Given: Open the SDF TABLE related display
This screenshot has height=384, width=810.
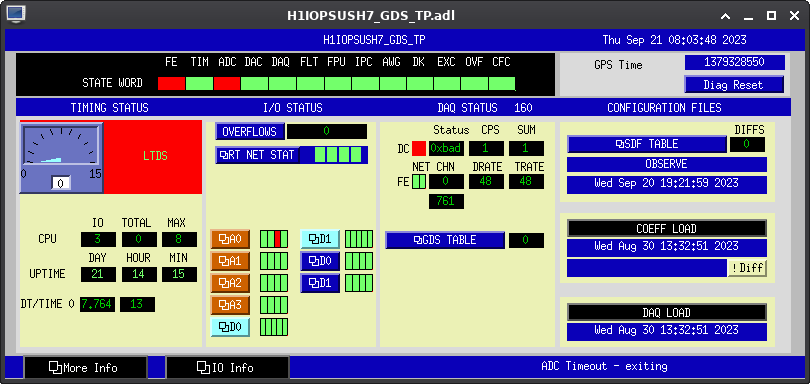Looking at the screenshot, I should click(647, 144).
